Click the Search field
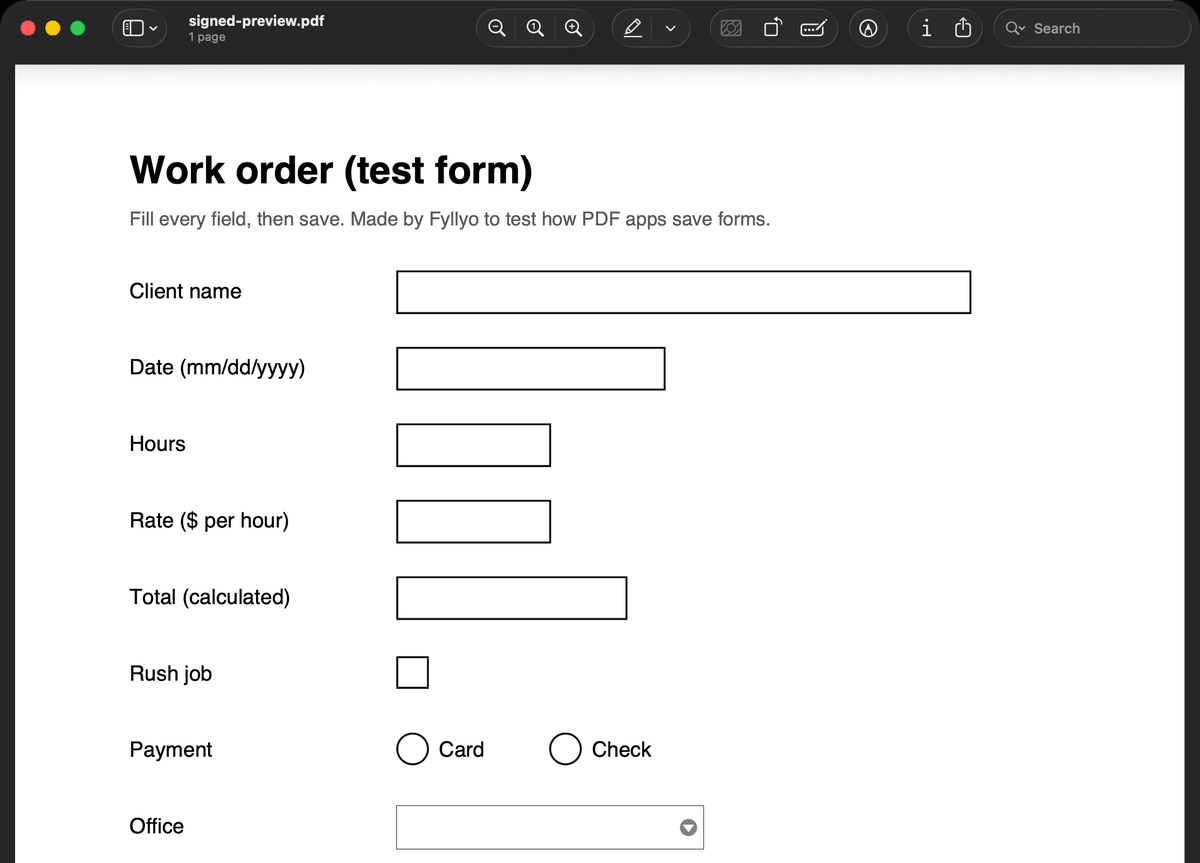This screenshot has height=863, width=1200. pos(1092,29)
